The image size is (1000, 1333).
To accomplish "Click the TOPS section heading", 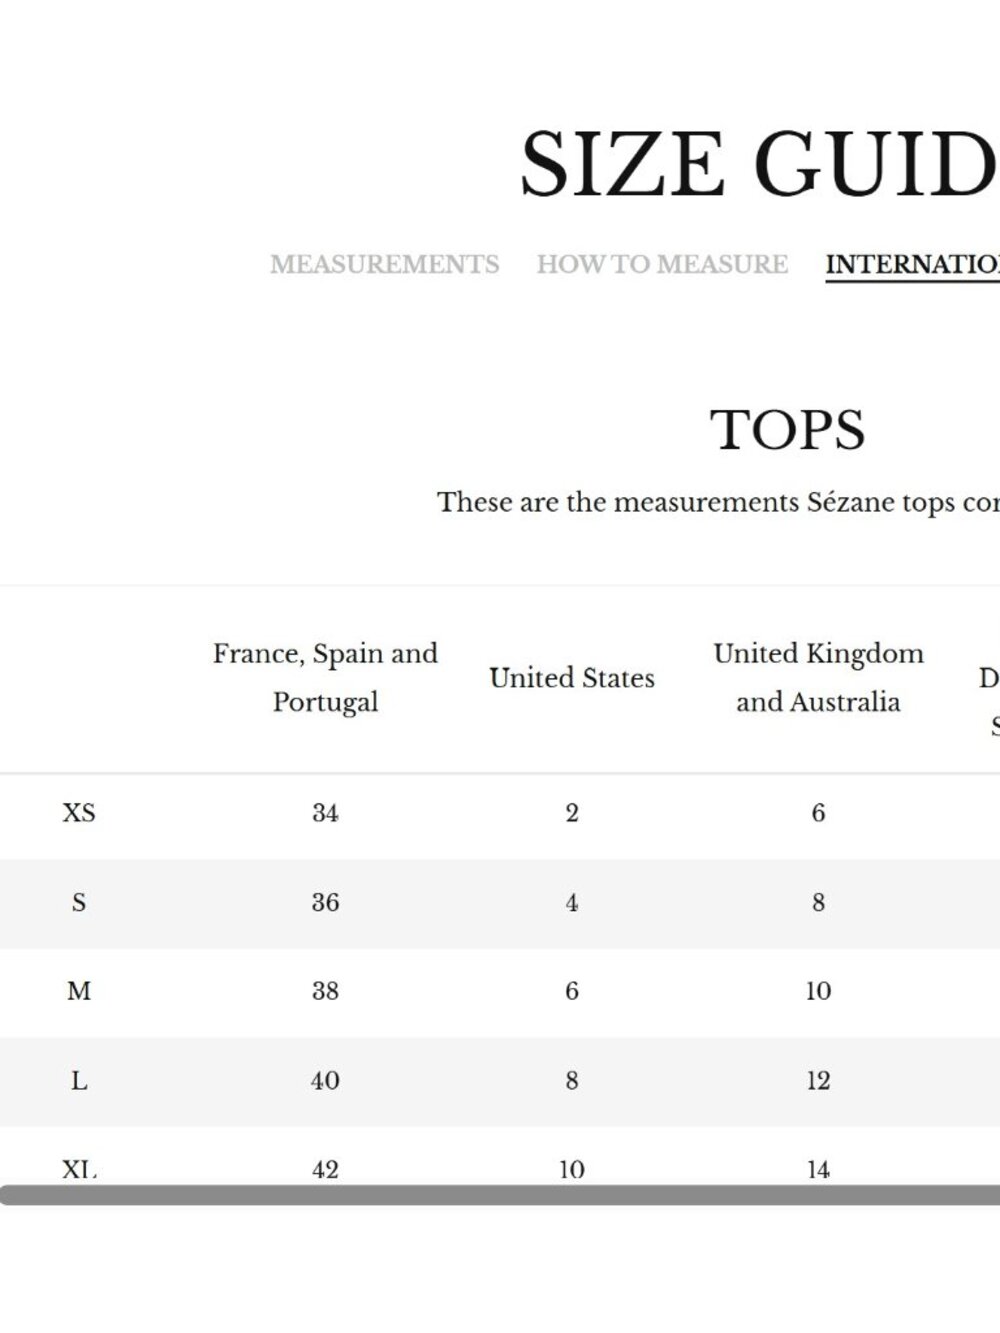I will click(x=788, y=430).
